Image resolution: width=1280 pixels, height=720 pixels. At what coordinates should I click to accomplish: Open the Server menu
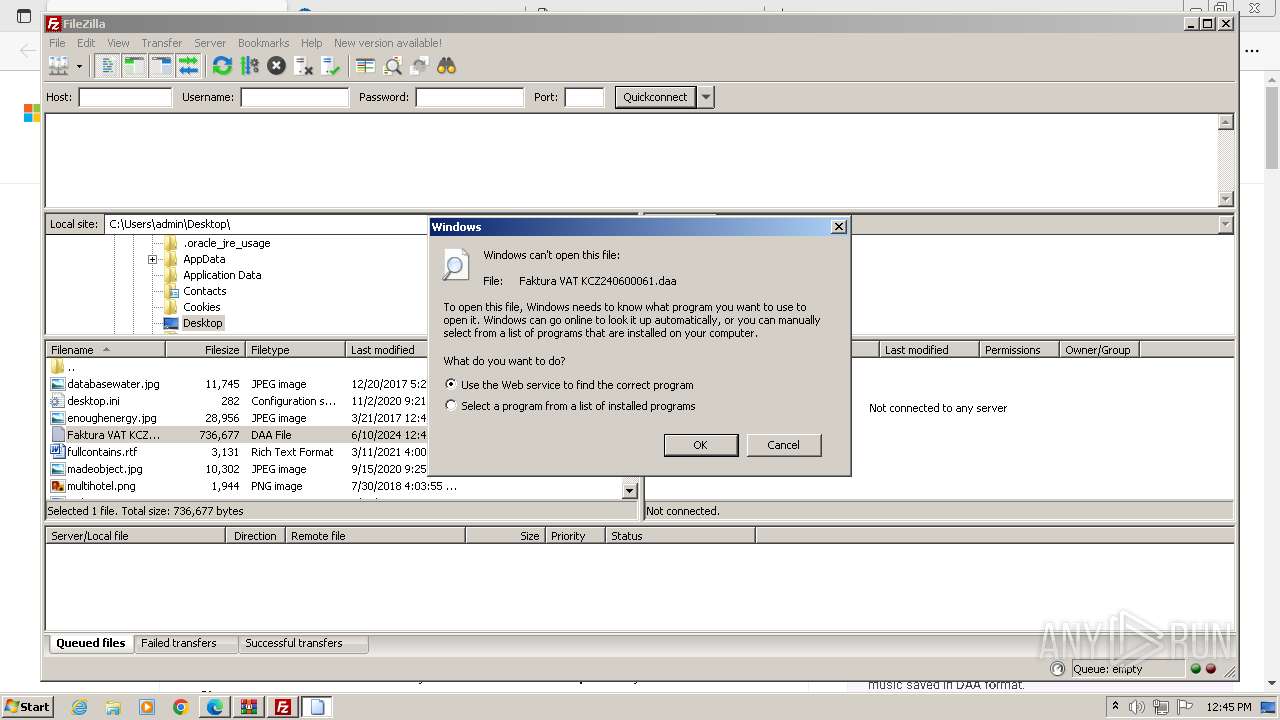tap(210, 43)
